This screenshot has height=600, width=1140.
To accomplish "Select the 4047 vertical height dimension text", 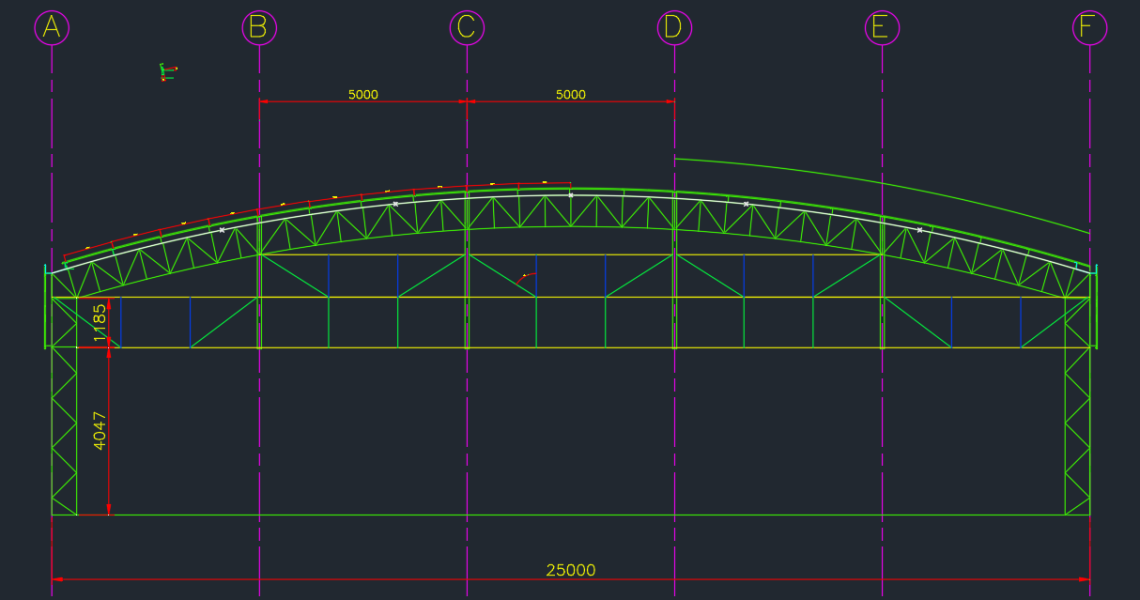I will click(x=99, y=430).
